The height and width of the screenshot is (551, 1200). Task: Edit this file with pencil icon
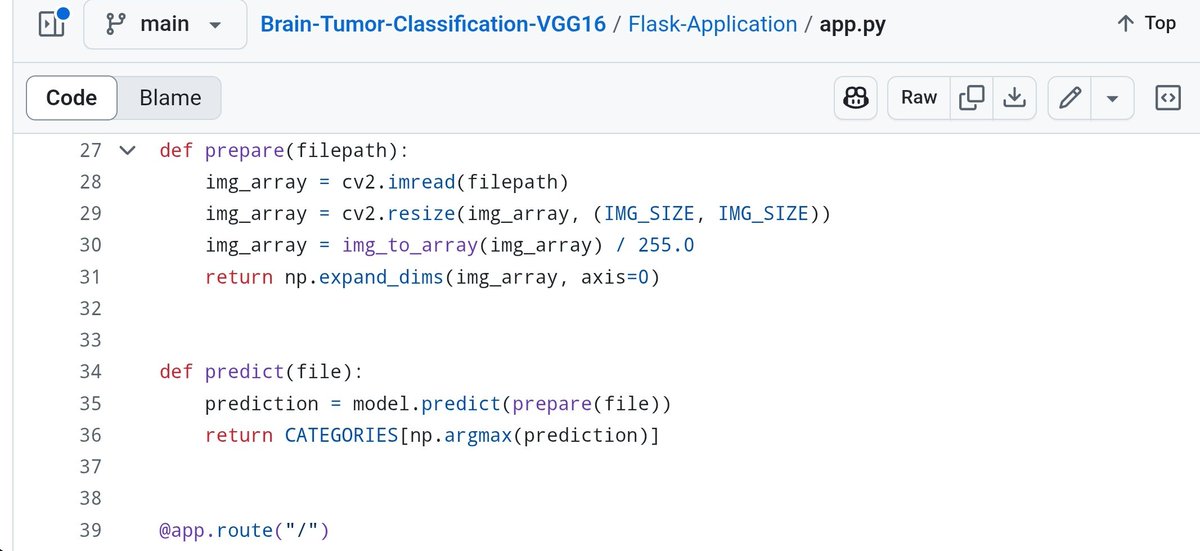(1070, 97)
